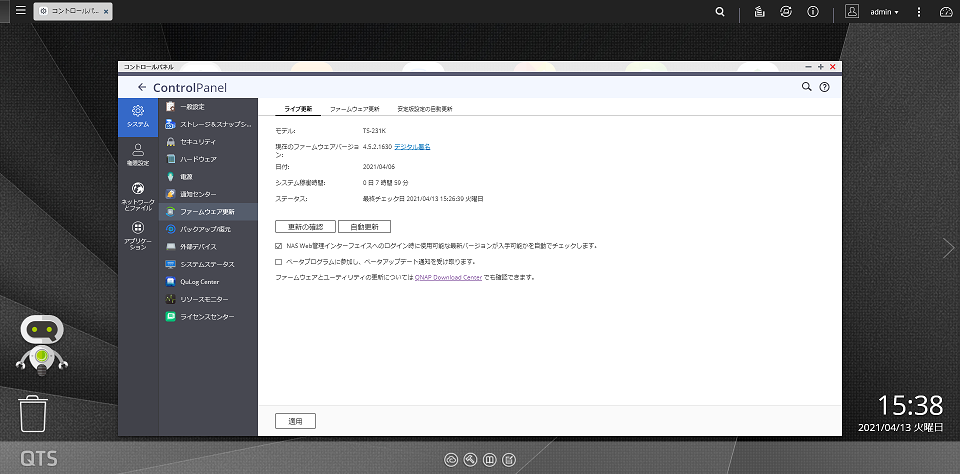
Task: Open the dashboard gauge icon
Action: tap(946, 12)
